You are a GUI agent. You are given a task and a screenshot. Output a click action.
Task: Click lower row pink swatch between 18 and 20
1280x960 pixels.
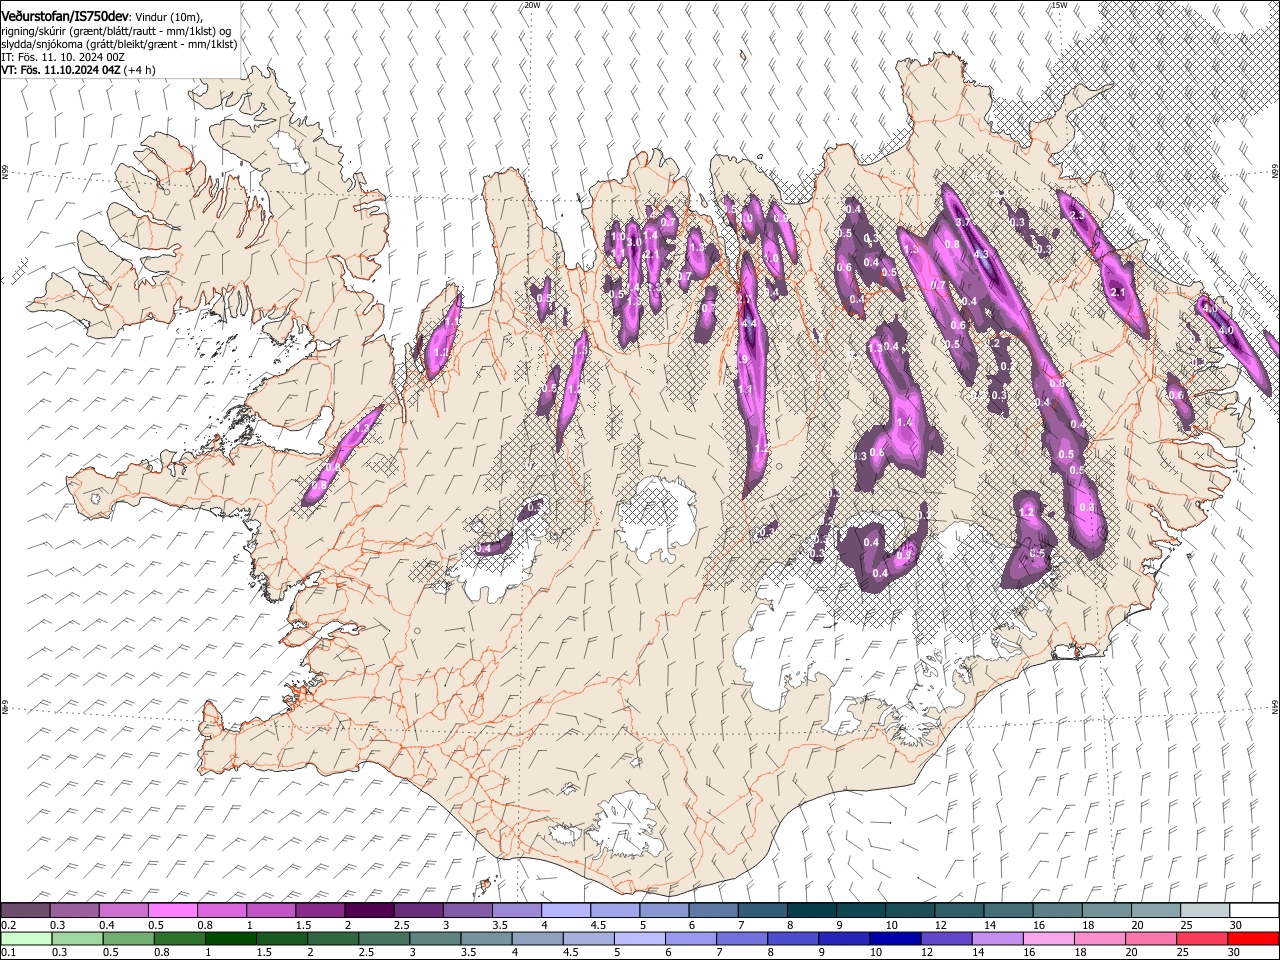1099,938
